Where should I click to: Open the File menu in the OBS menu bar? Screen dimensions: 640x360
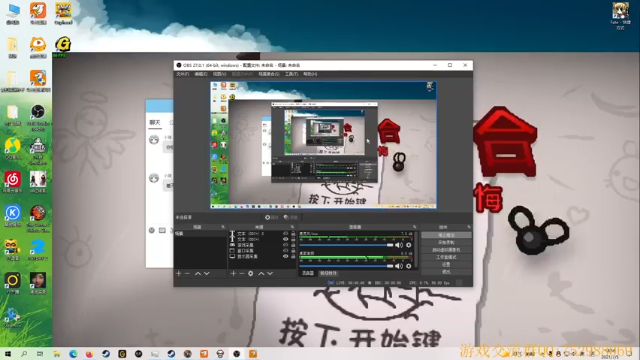(182, 74)
